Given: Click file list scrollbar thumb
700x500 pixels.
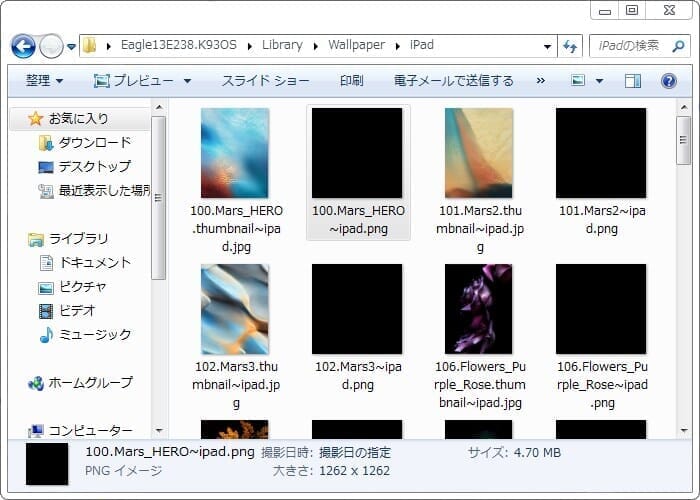Looking at the screenshot, I should pyautogui.click(x=683, y=140).
